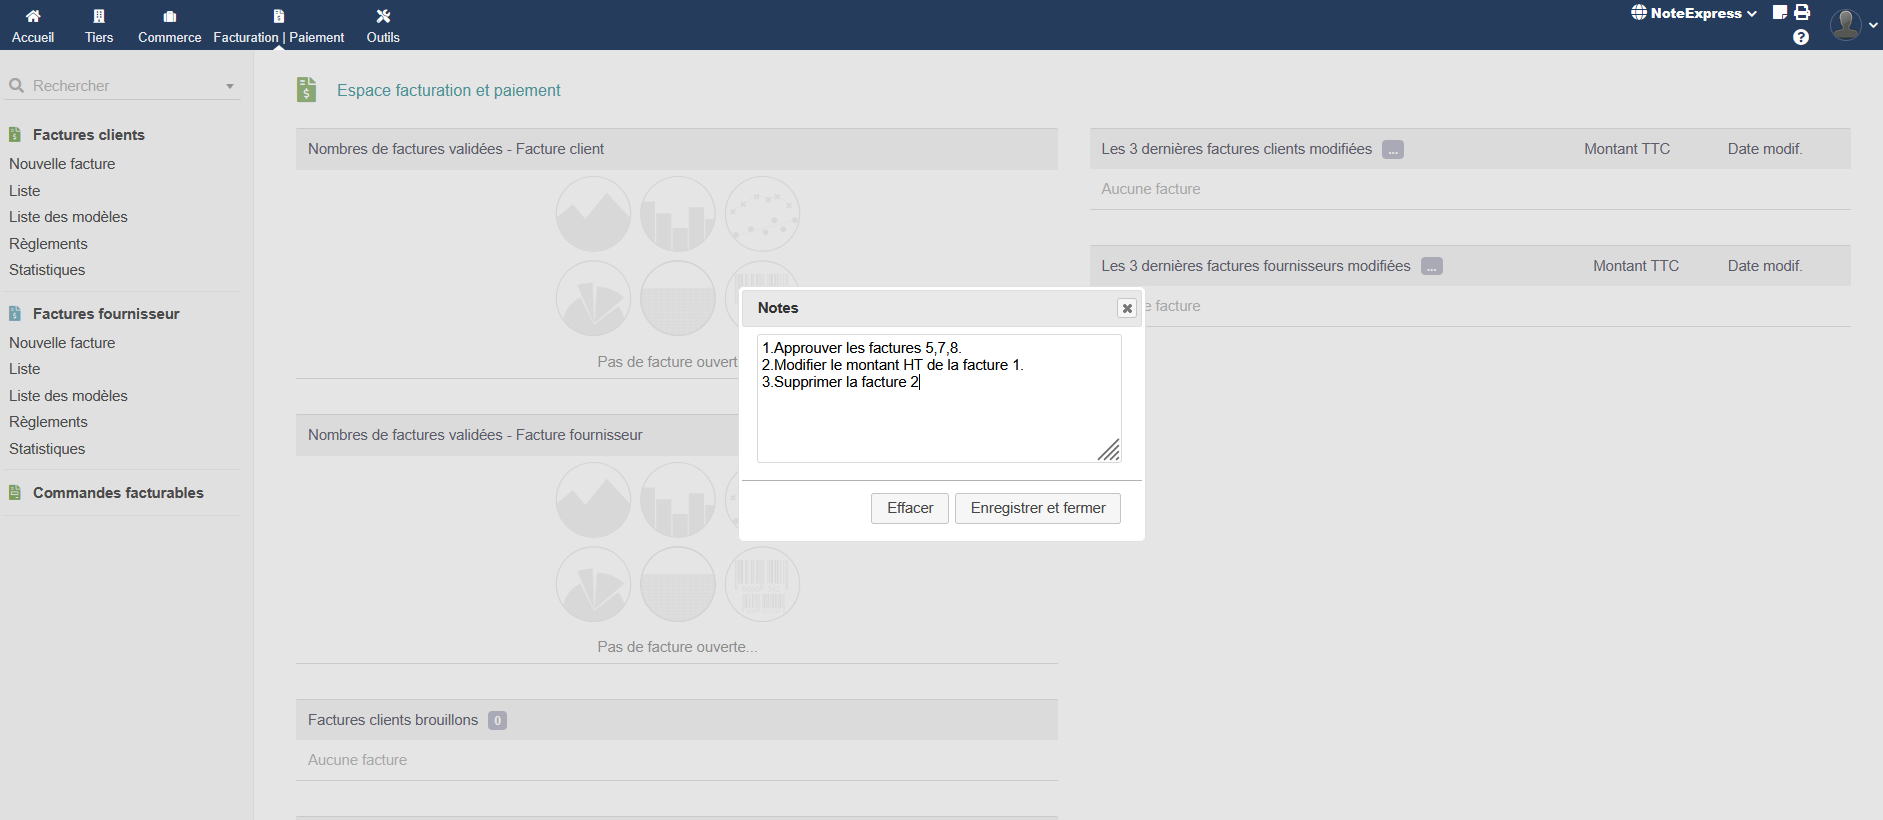Open help via question mark icon
The width and height of the screenshot is (1883, 820).
[x=1801, y=37]
